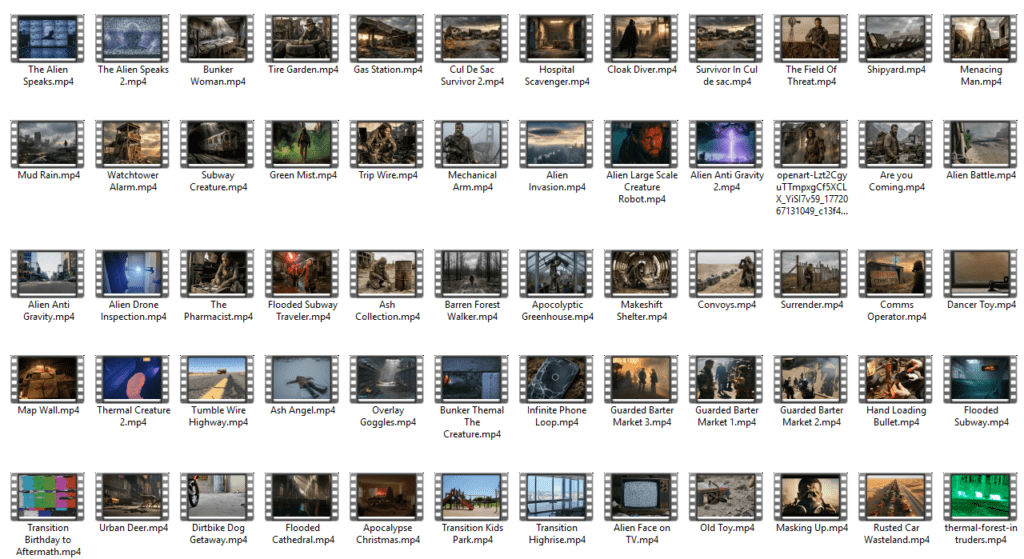This screenshot has width=1024, height=559.
Task: Pick the Apocolyptic Greenhouse.mp4 thumbnail
Action: (557, 274)
